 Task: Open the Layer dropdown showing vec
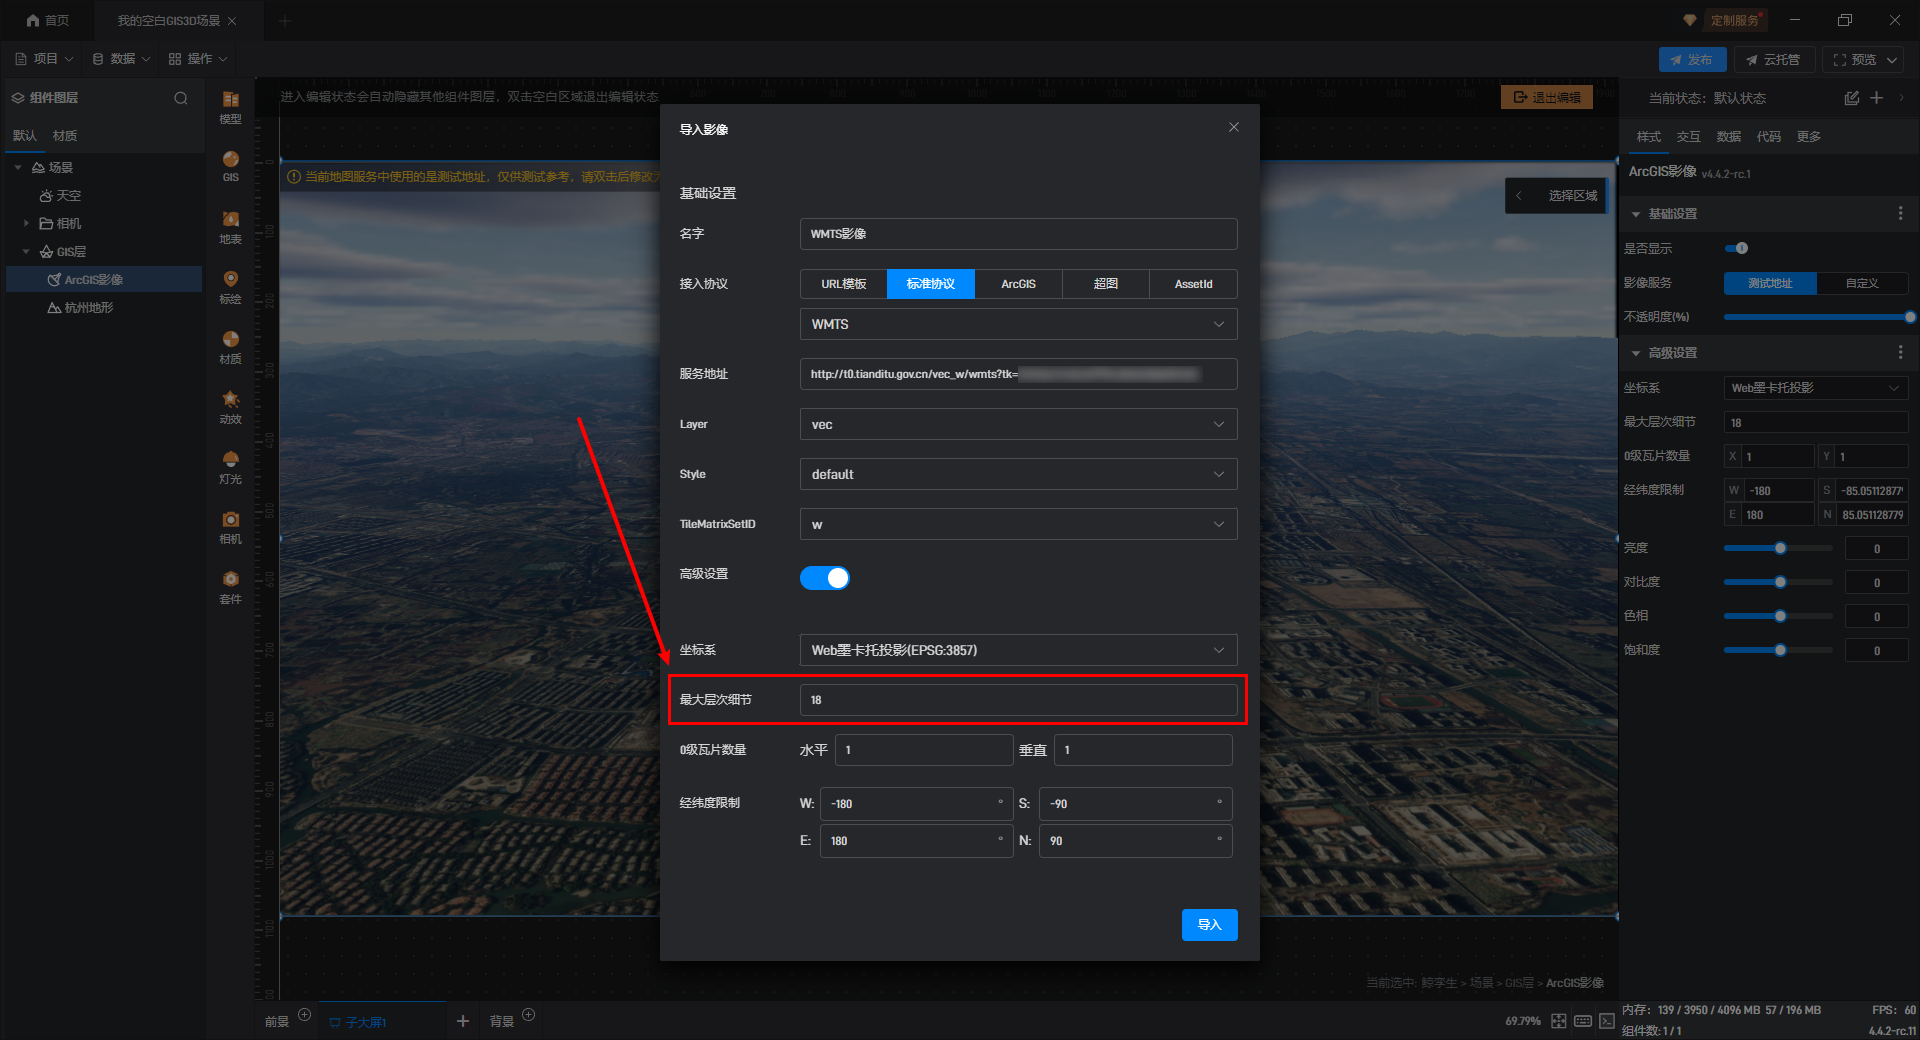1018,424
